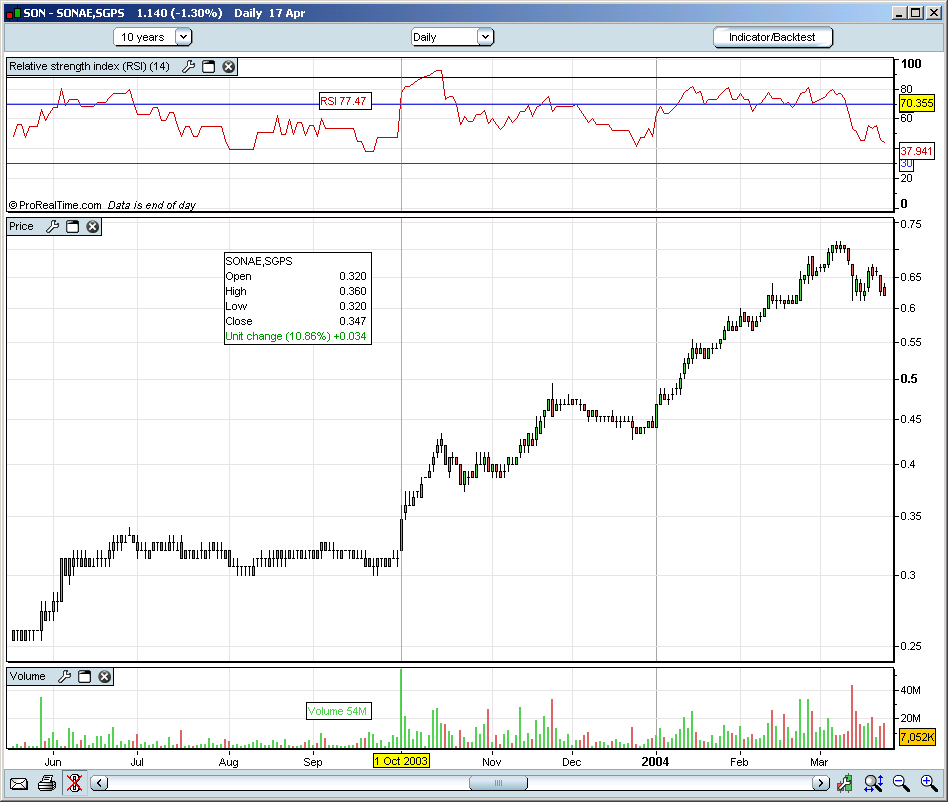
Task: Click the Low 0.320 row in data box
Action: click(x=296, y=306)
